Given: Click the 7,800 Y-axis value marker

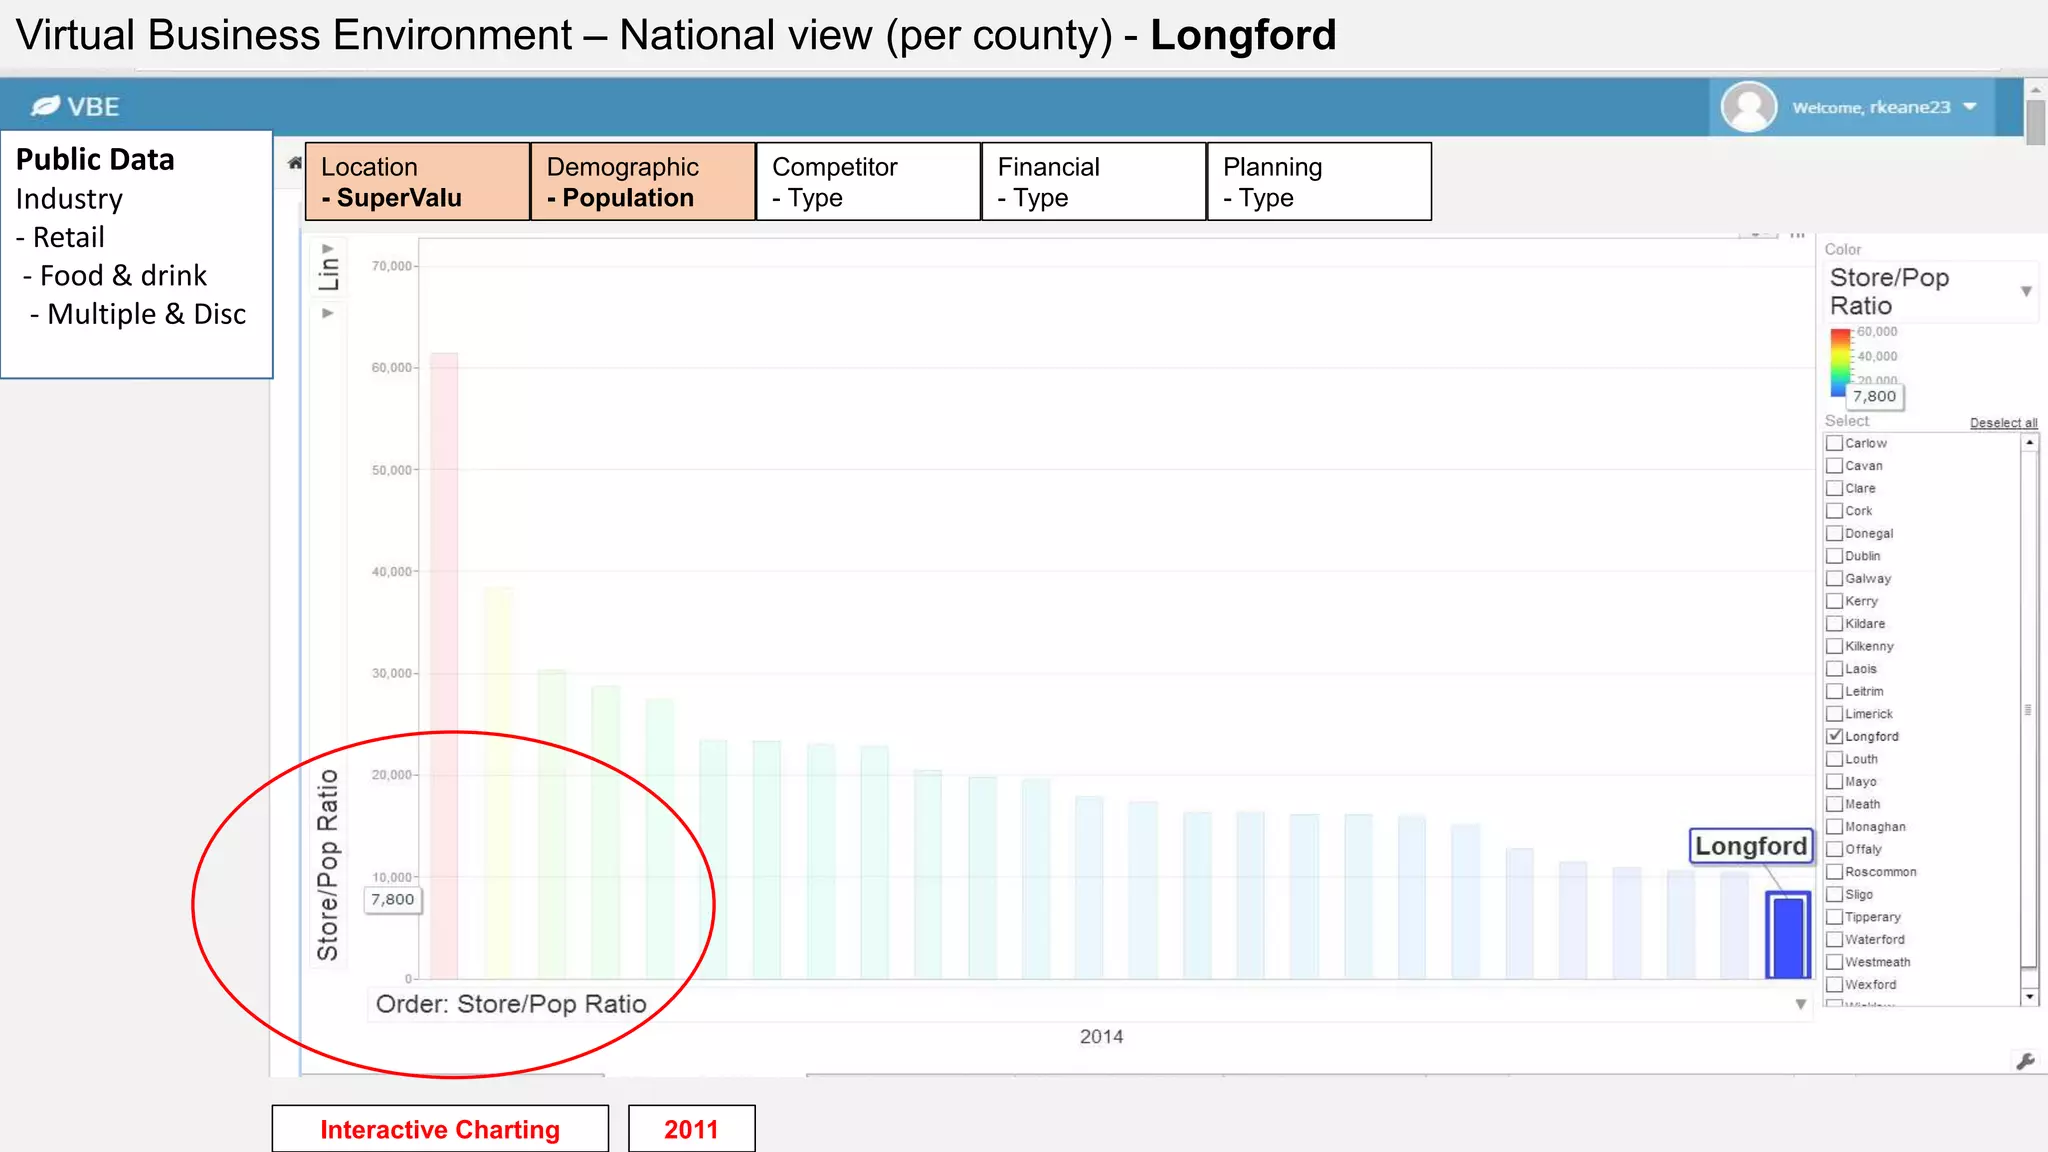Looking at the screenshot, I should click(x=392, y=899).
